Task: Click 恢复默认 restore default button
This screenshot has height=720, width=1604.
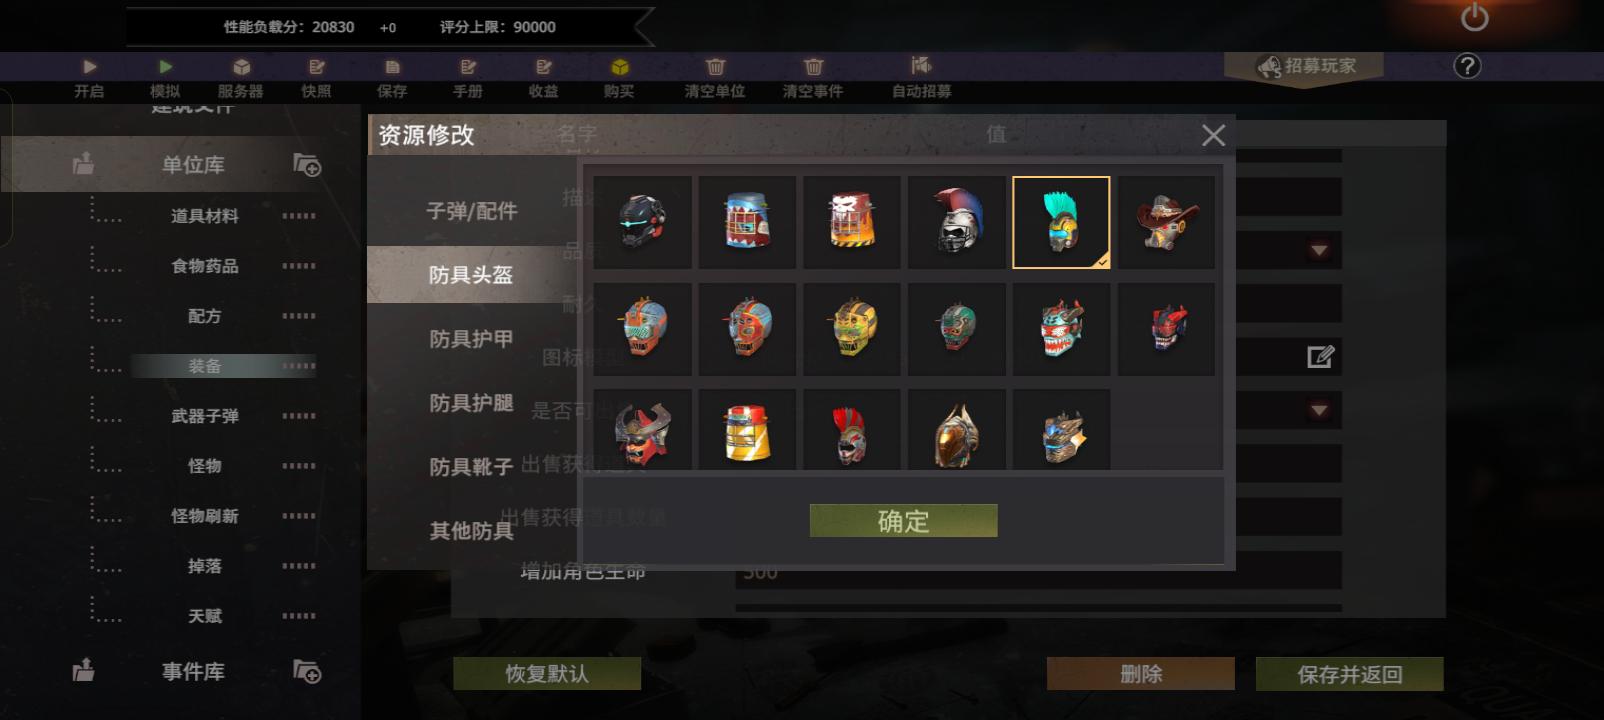Action: click(x=546, y=674)
